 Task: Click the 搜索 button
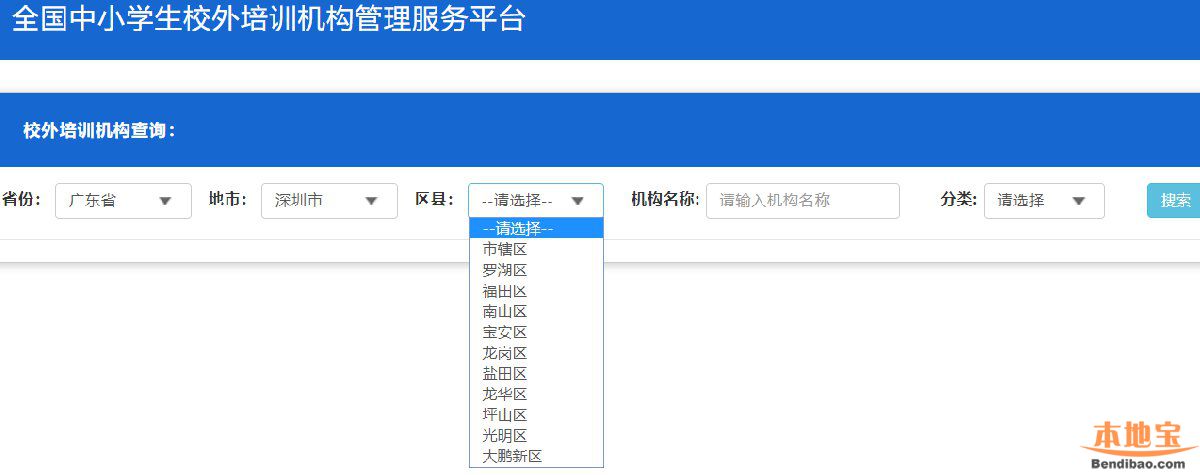(x=1175, y=201)
